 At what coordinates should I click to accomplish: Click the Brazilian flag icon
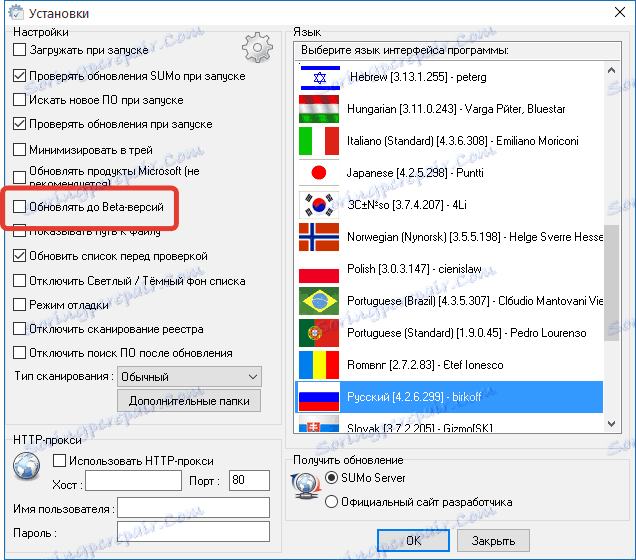[x=319, y=301]
